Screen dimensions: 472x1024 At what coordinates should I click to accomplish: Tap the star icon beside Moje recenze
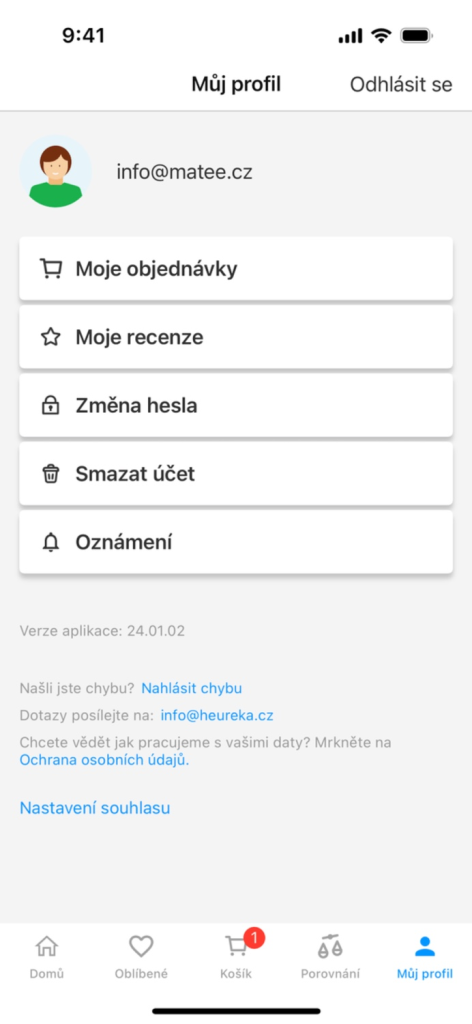[50, 338]
